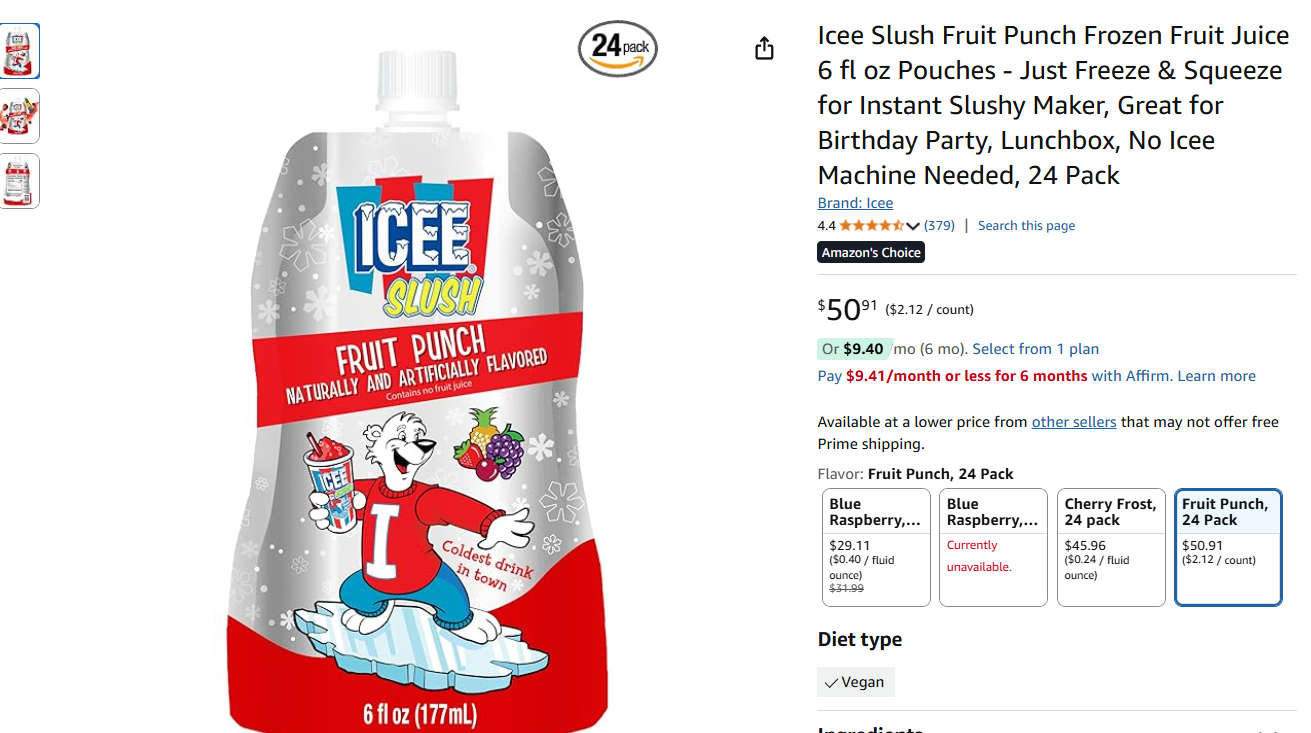This screenshot has width=1311, height=733.
Task: Click the Search this page link
Action: [1026, 226]
